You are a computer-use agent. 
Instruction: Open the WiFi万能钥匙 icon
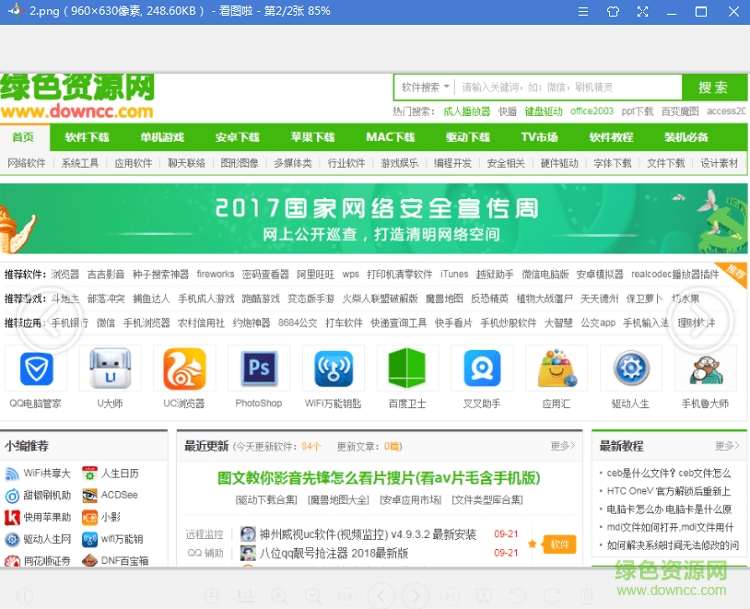[333, 368]
